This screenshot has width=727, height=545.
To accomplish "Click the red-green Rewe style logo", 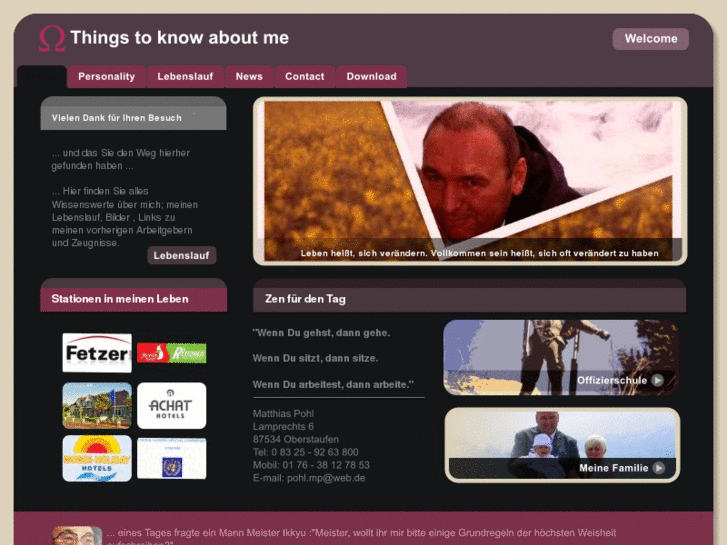I will (x=172, y=353).
